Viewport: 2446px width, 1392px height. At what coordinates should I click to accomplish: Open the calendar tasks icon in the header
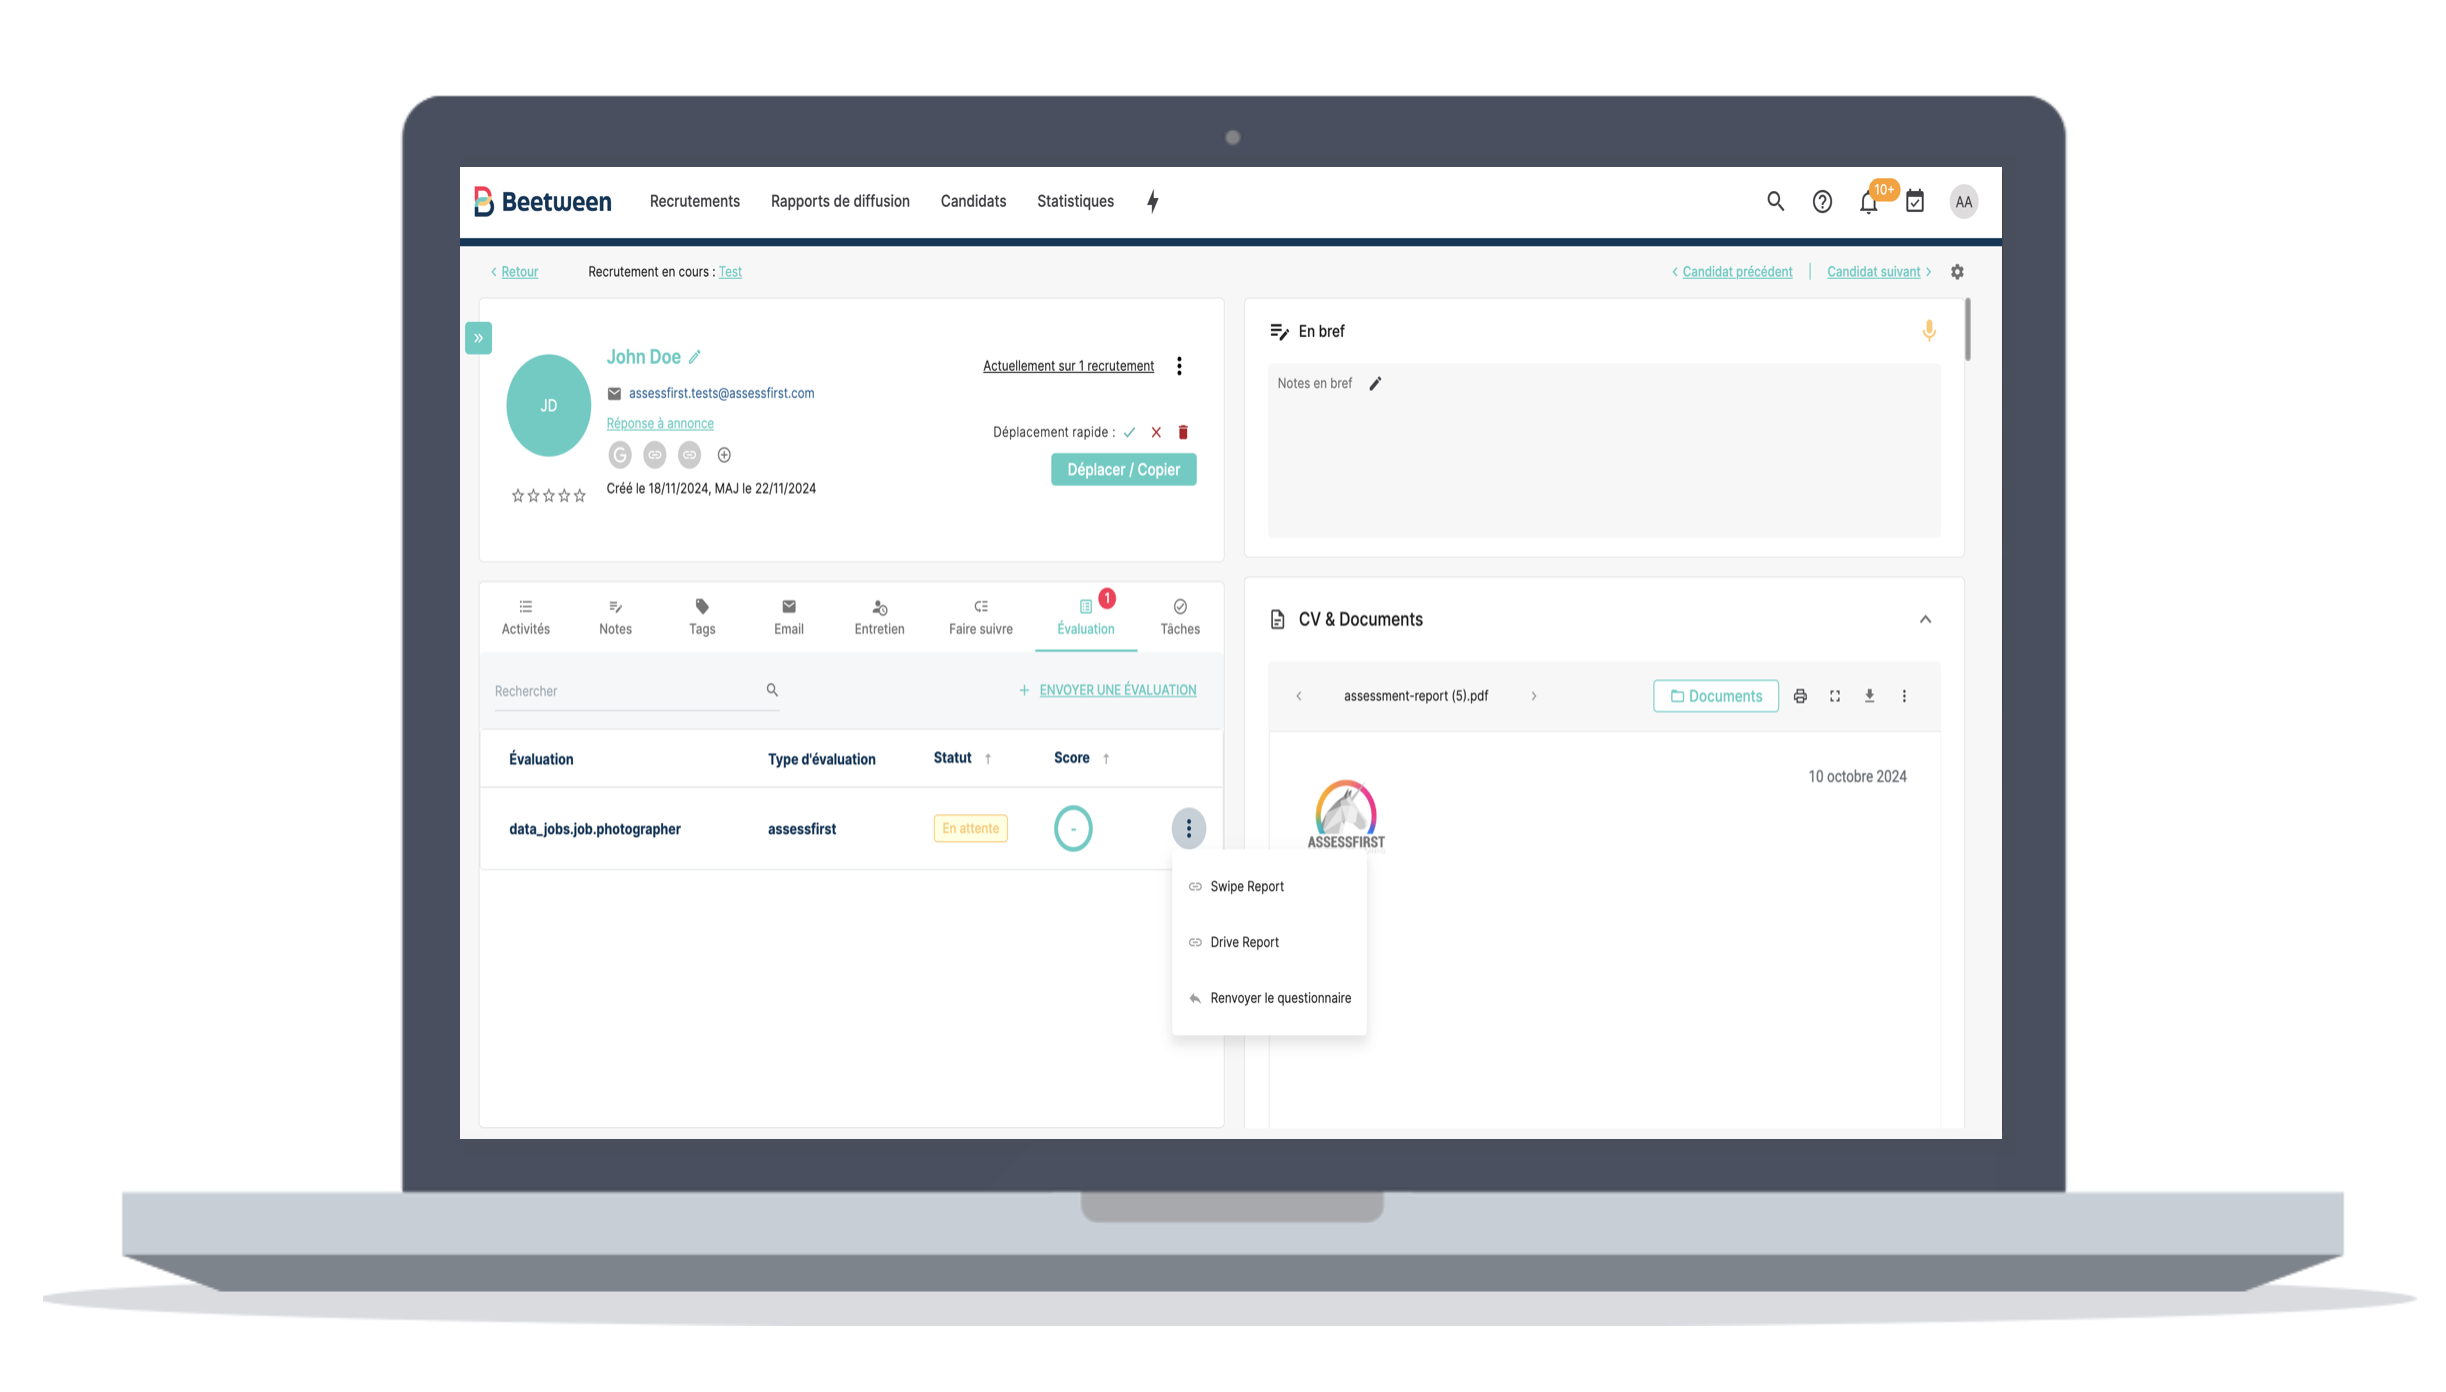click(1915, 202)
